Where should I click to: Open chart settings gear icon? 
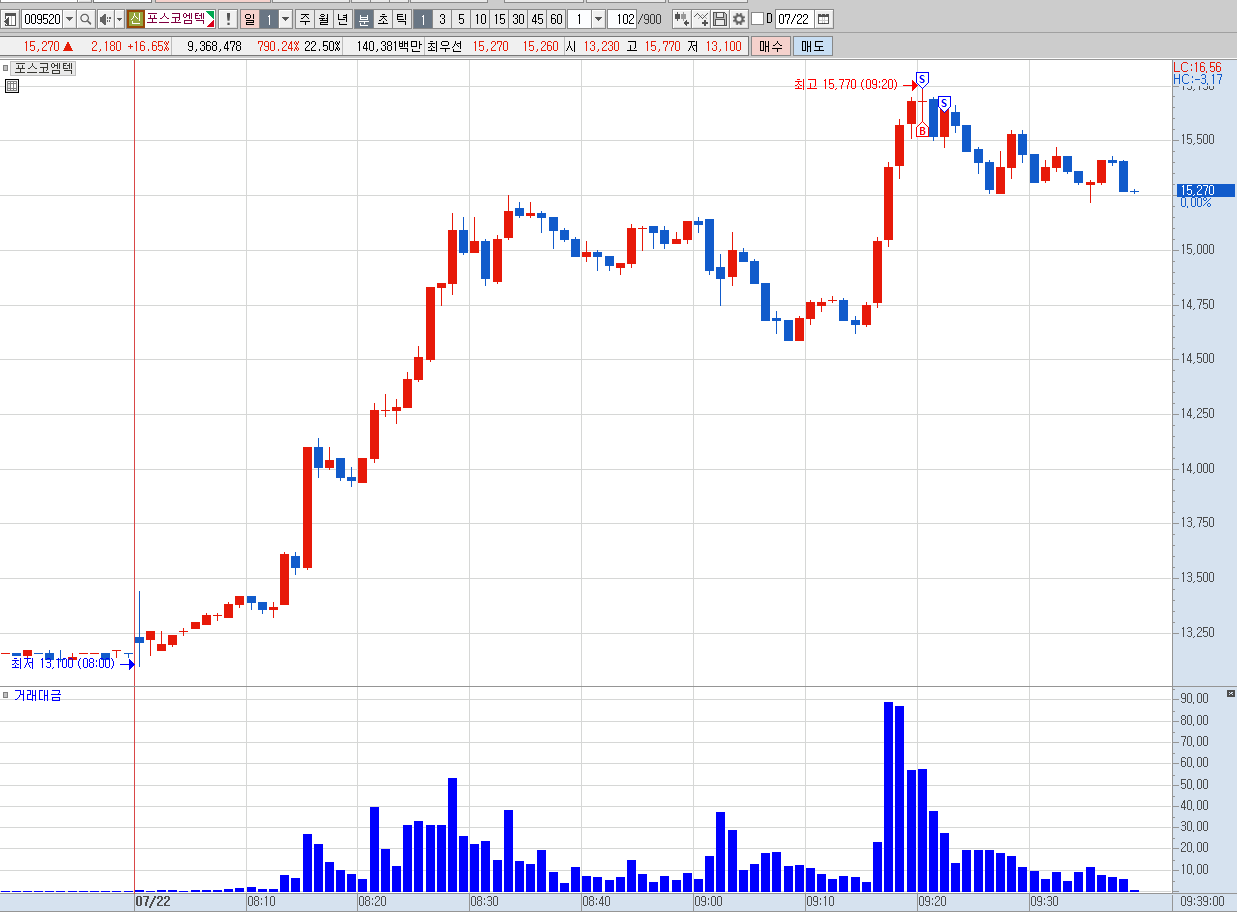pos(739,19)
